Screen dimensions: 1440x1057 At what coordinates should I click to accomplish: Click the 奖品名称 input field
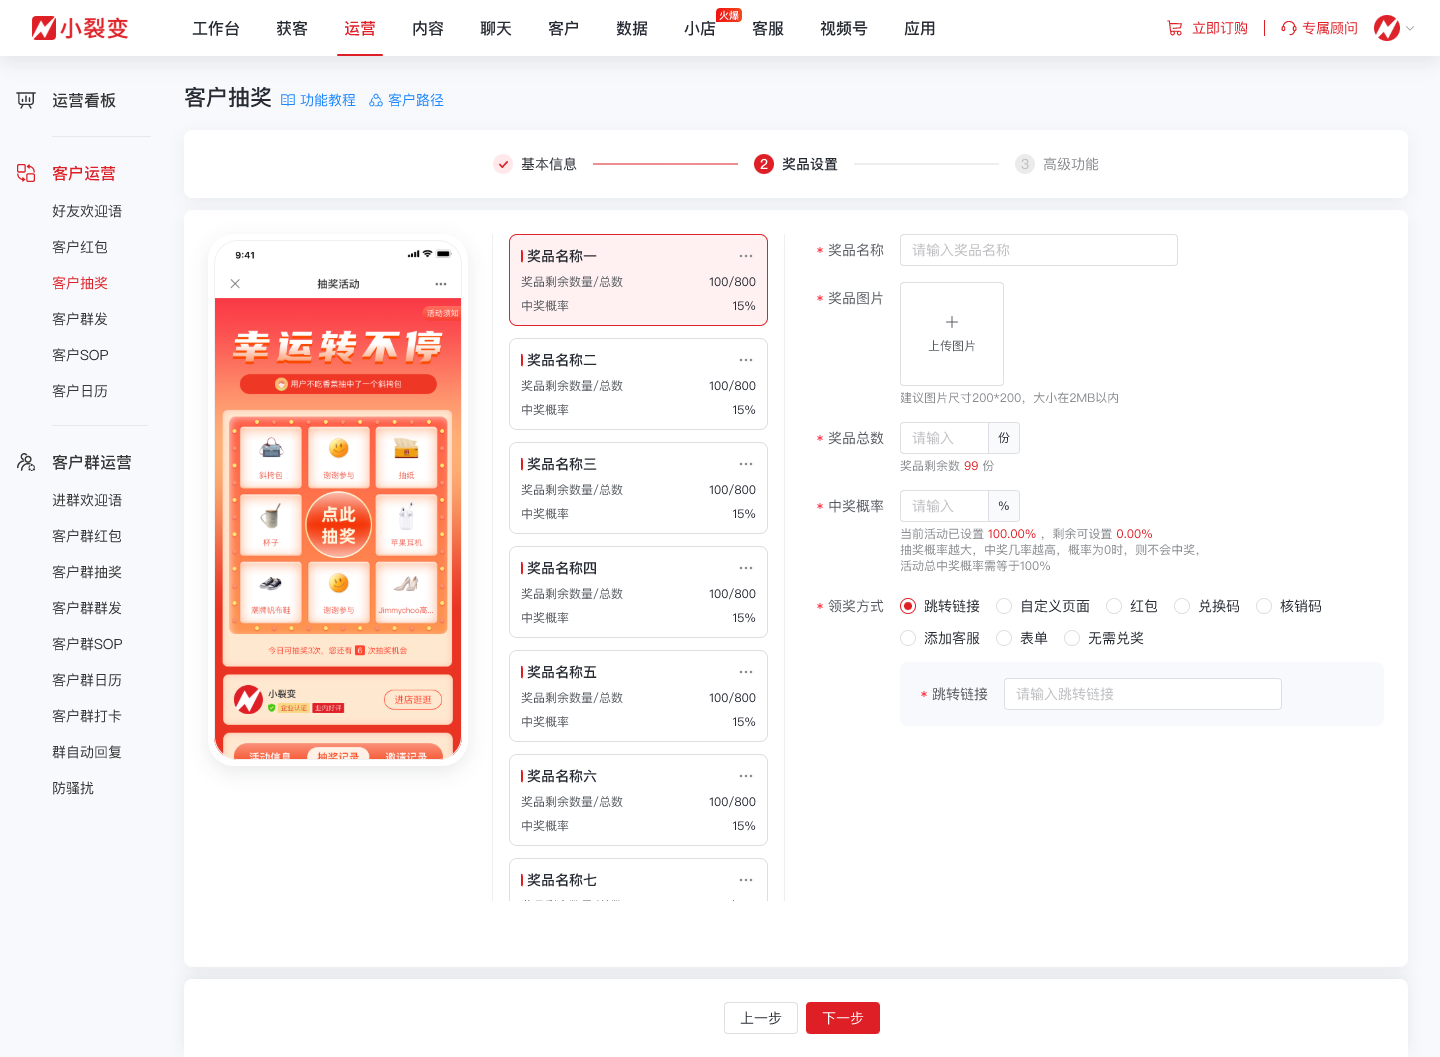tap(1039, 250)
